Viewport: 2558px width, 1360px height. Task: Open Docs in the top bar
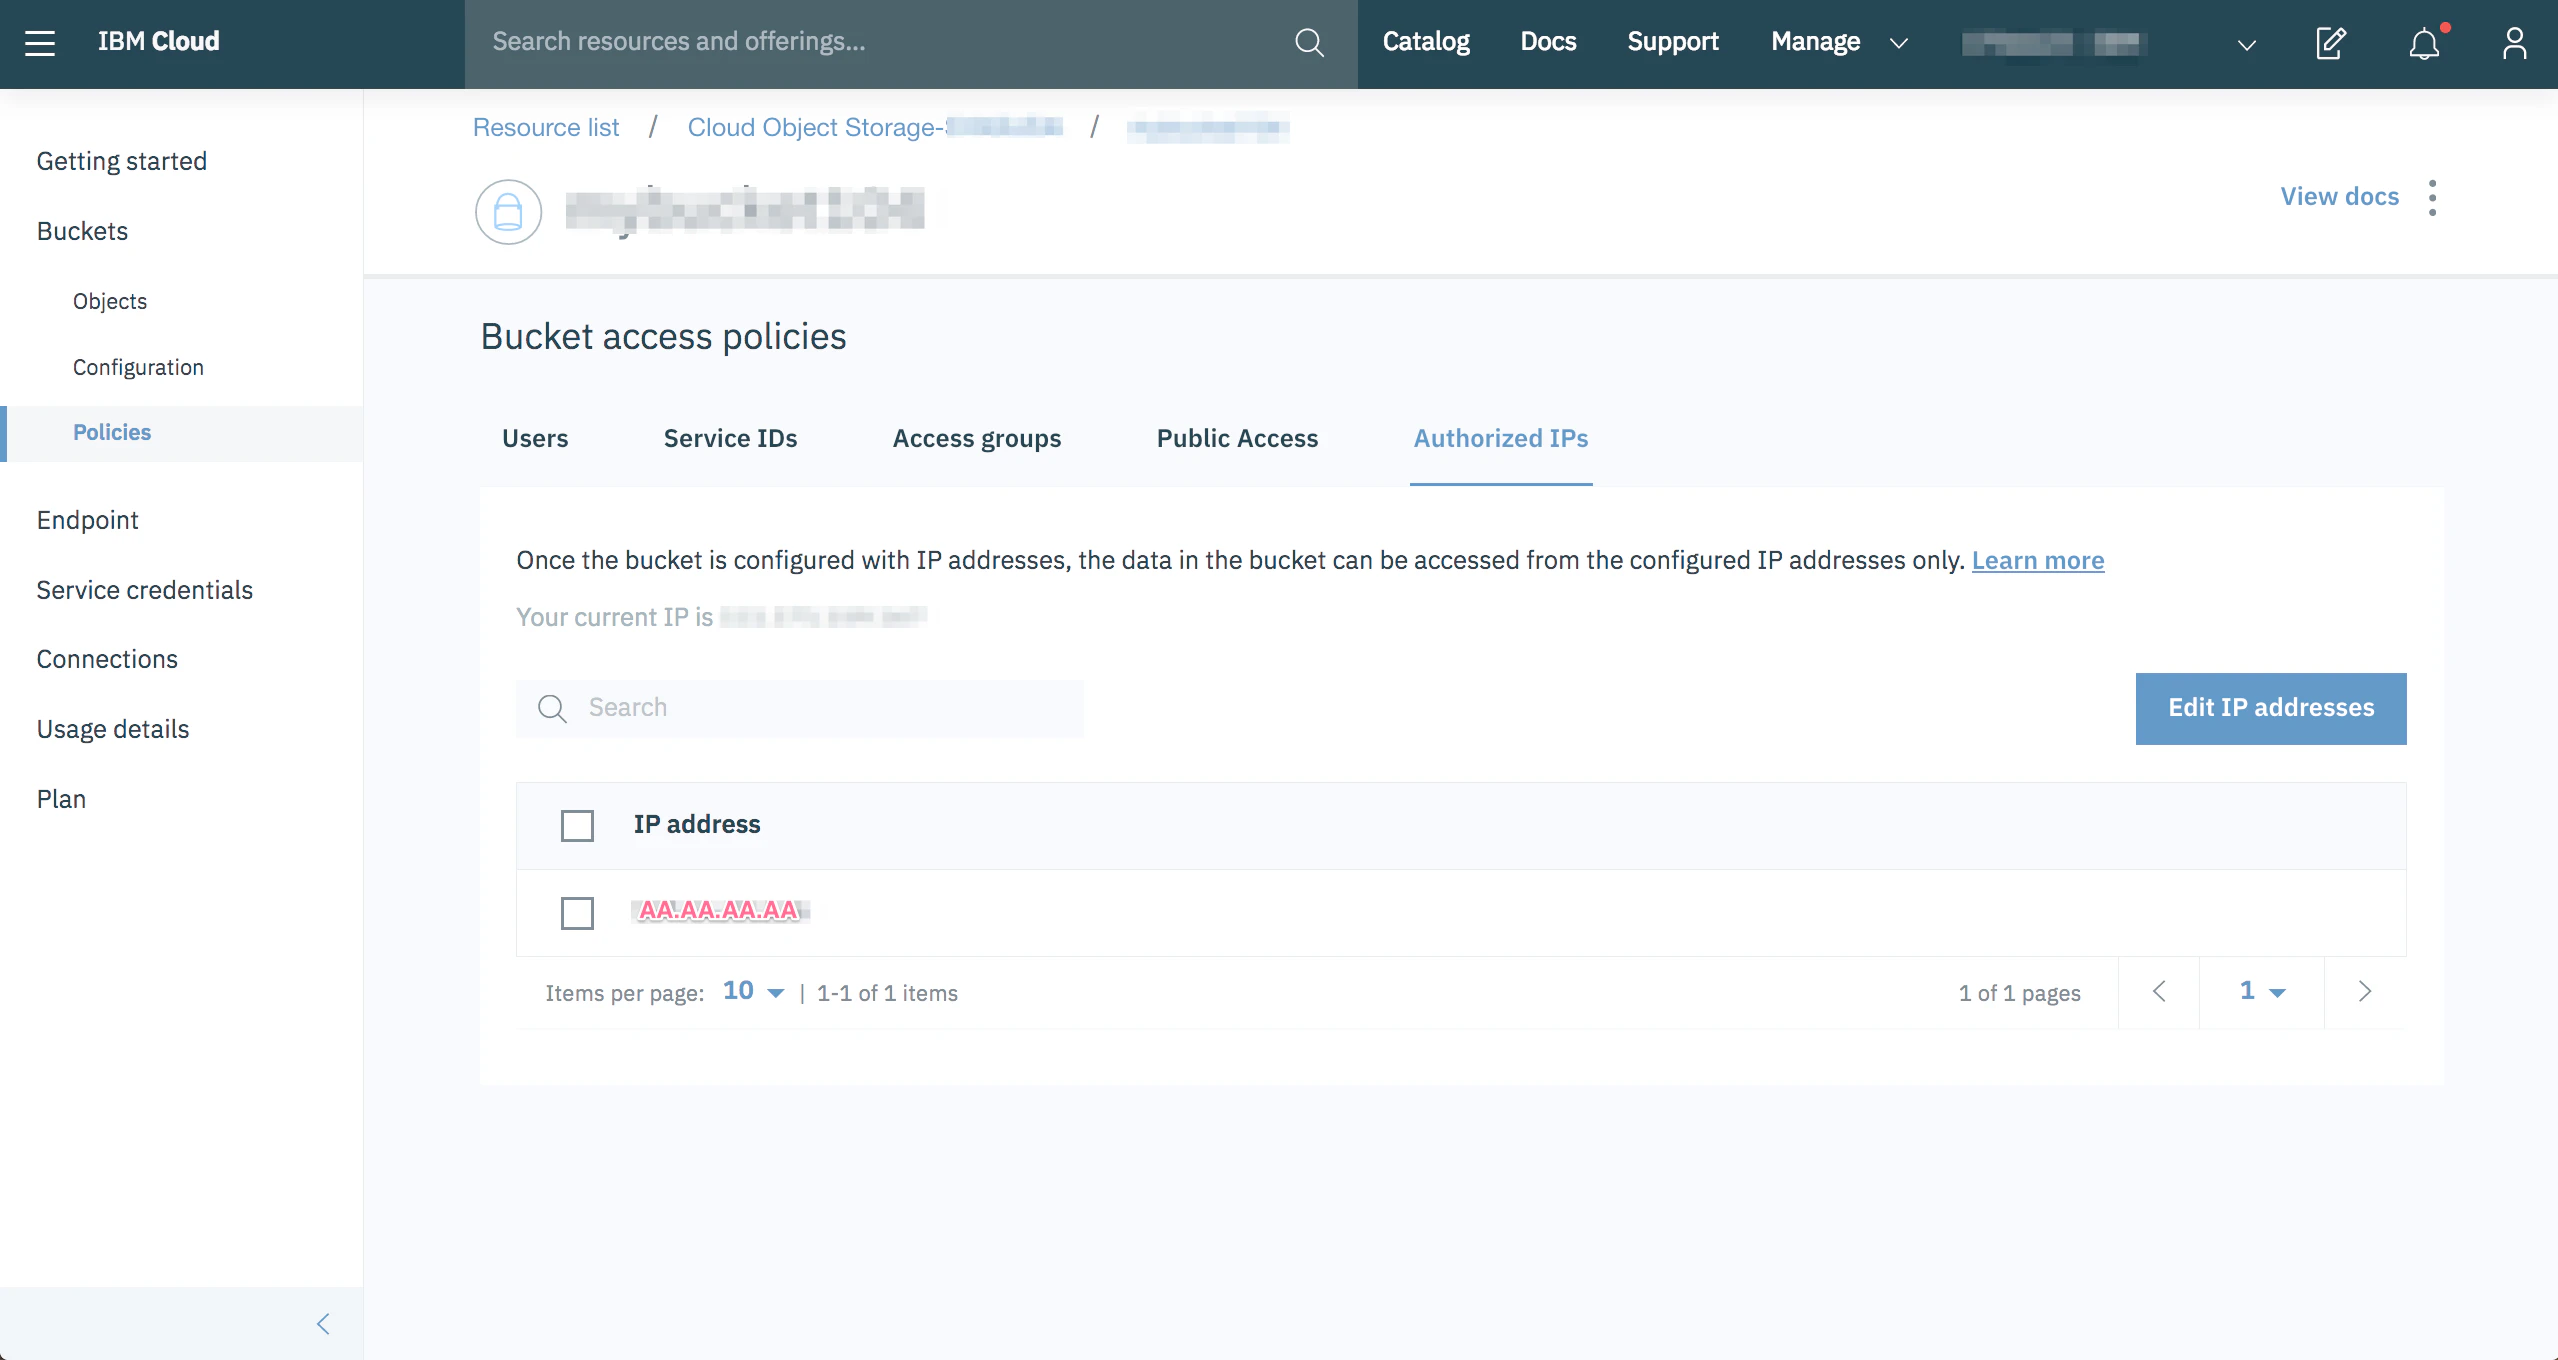(x=1548, y=42)
